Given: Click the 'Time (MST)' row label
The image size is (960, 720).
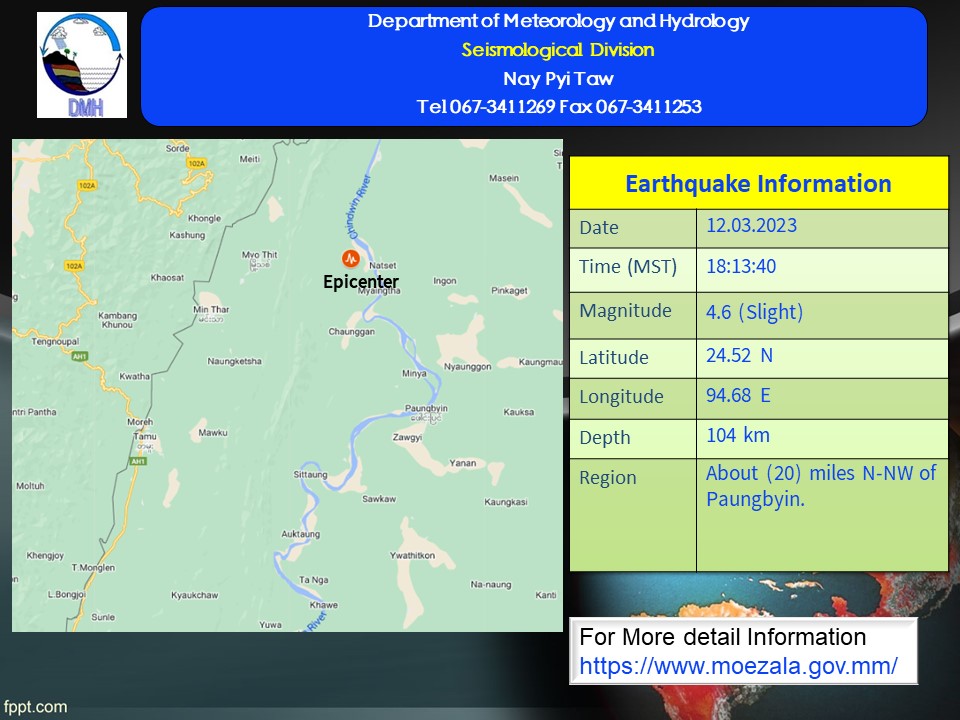Looking at the screenshot, I should click(628, 267).
